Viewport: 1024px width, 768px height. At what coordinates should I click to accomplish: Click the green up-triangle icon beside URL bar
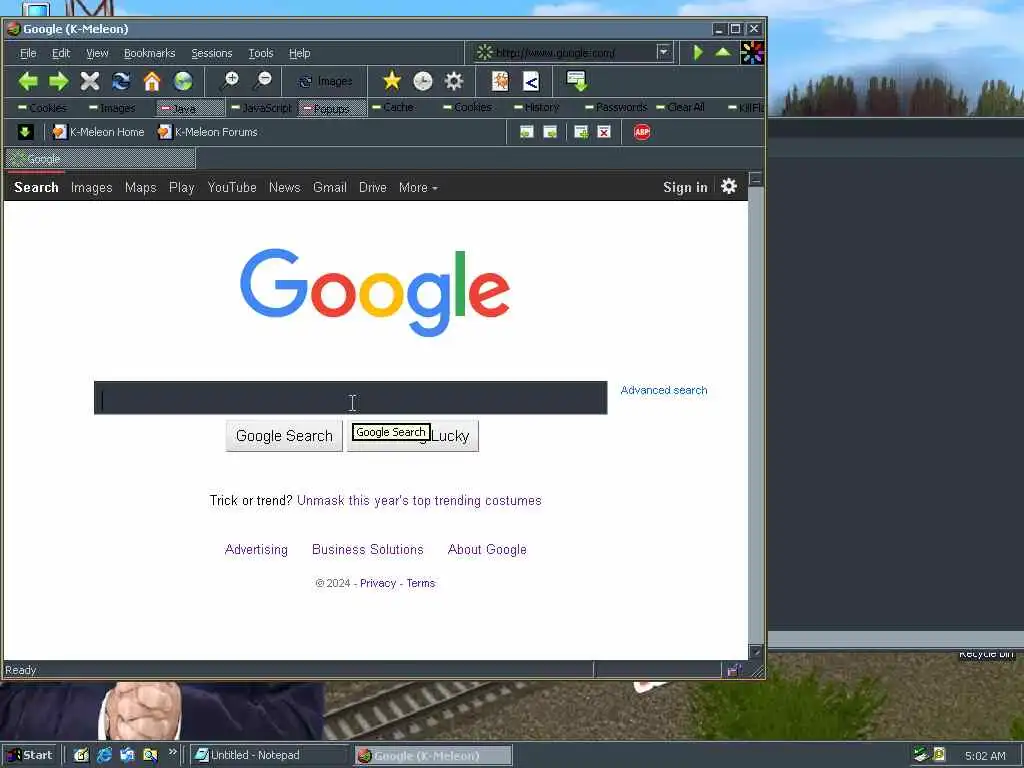pyautogui.click(x=723, y=52)
